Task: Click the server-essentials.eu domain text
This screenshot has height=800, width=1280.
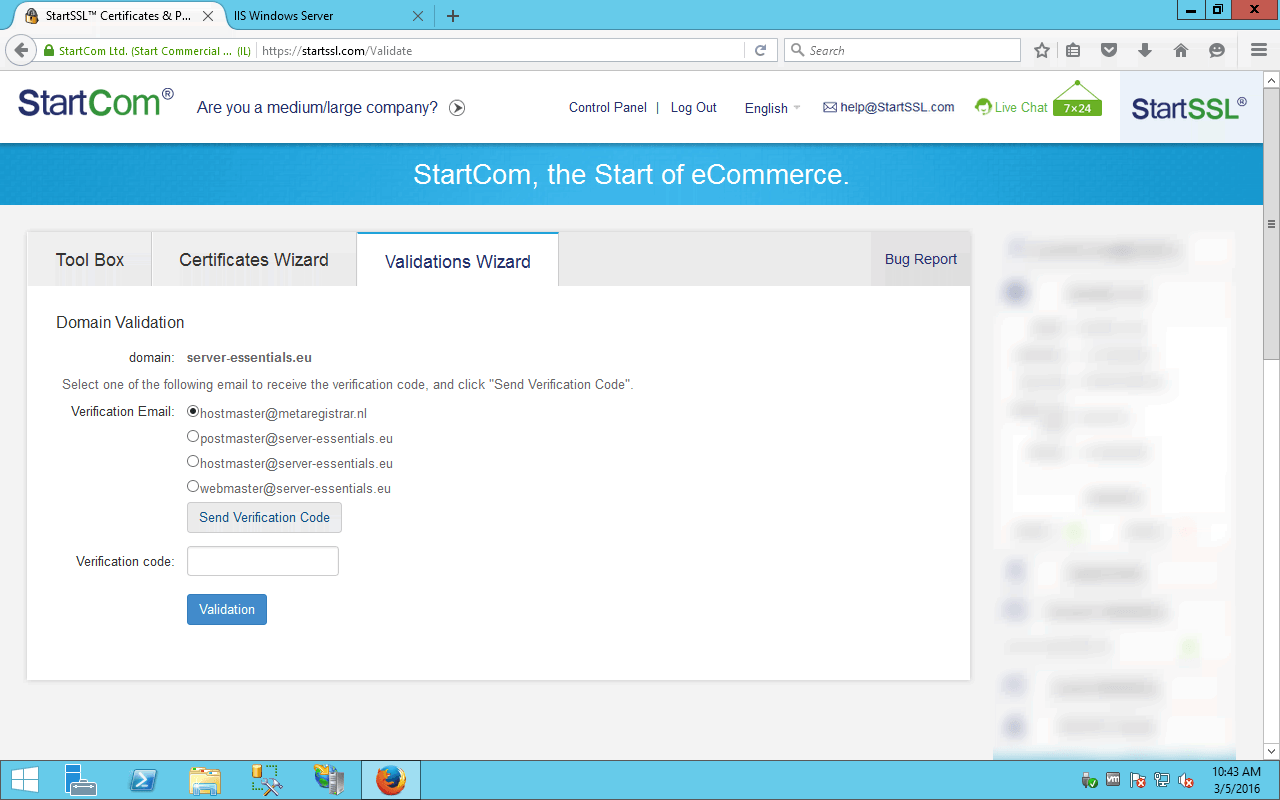Action: pos(249,357)
